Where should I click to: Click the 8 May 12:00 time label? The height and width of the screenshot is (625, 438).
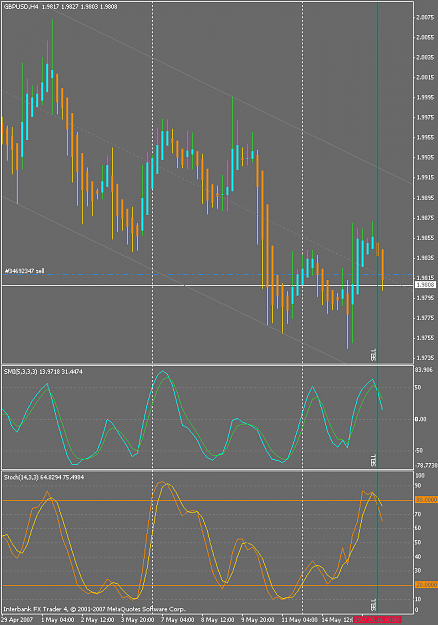(218, 620)
